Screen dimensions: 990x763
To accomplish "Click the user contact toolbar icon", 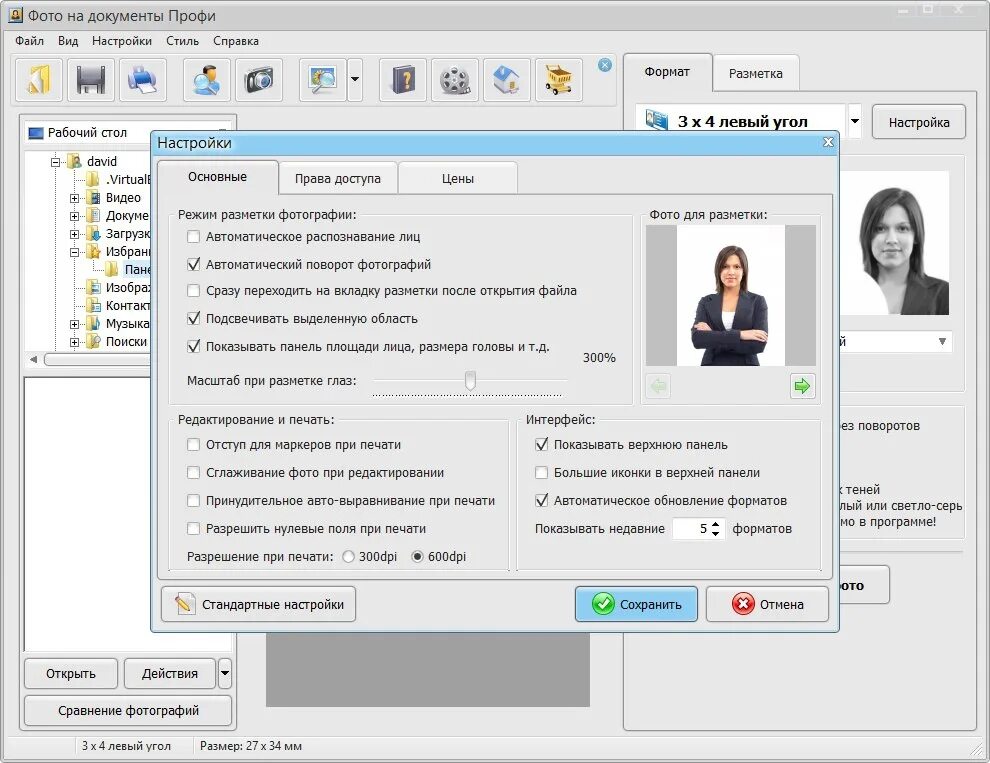I will (x=206, y=80).
